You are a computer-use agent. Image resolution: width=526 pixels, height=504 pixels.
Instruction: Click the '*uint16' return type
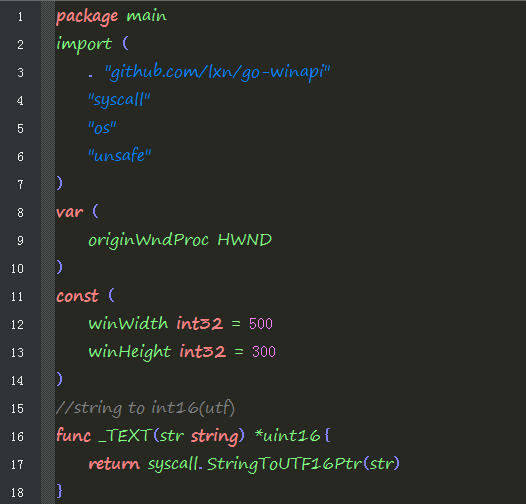[x=288, y=436]
